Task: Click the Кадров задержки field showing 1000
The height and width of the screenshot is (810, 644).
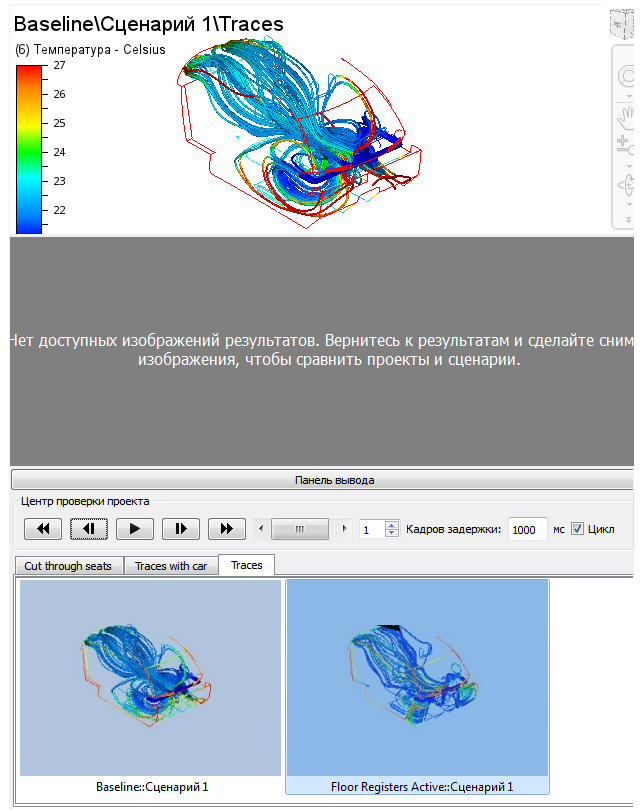Action: coord(527,529)
